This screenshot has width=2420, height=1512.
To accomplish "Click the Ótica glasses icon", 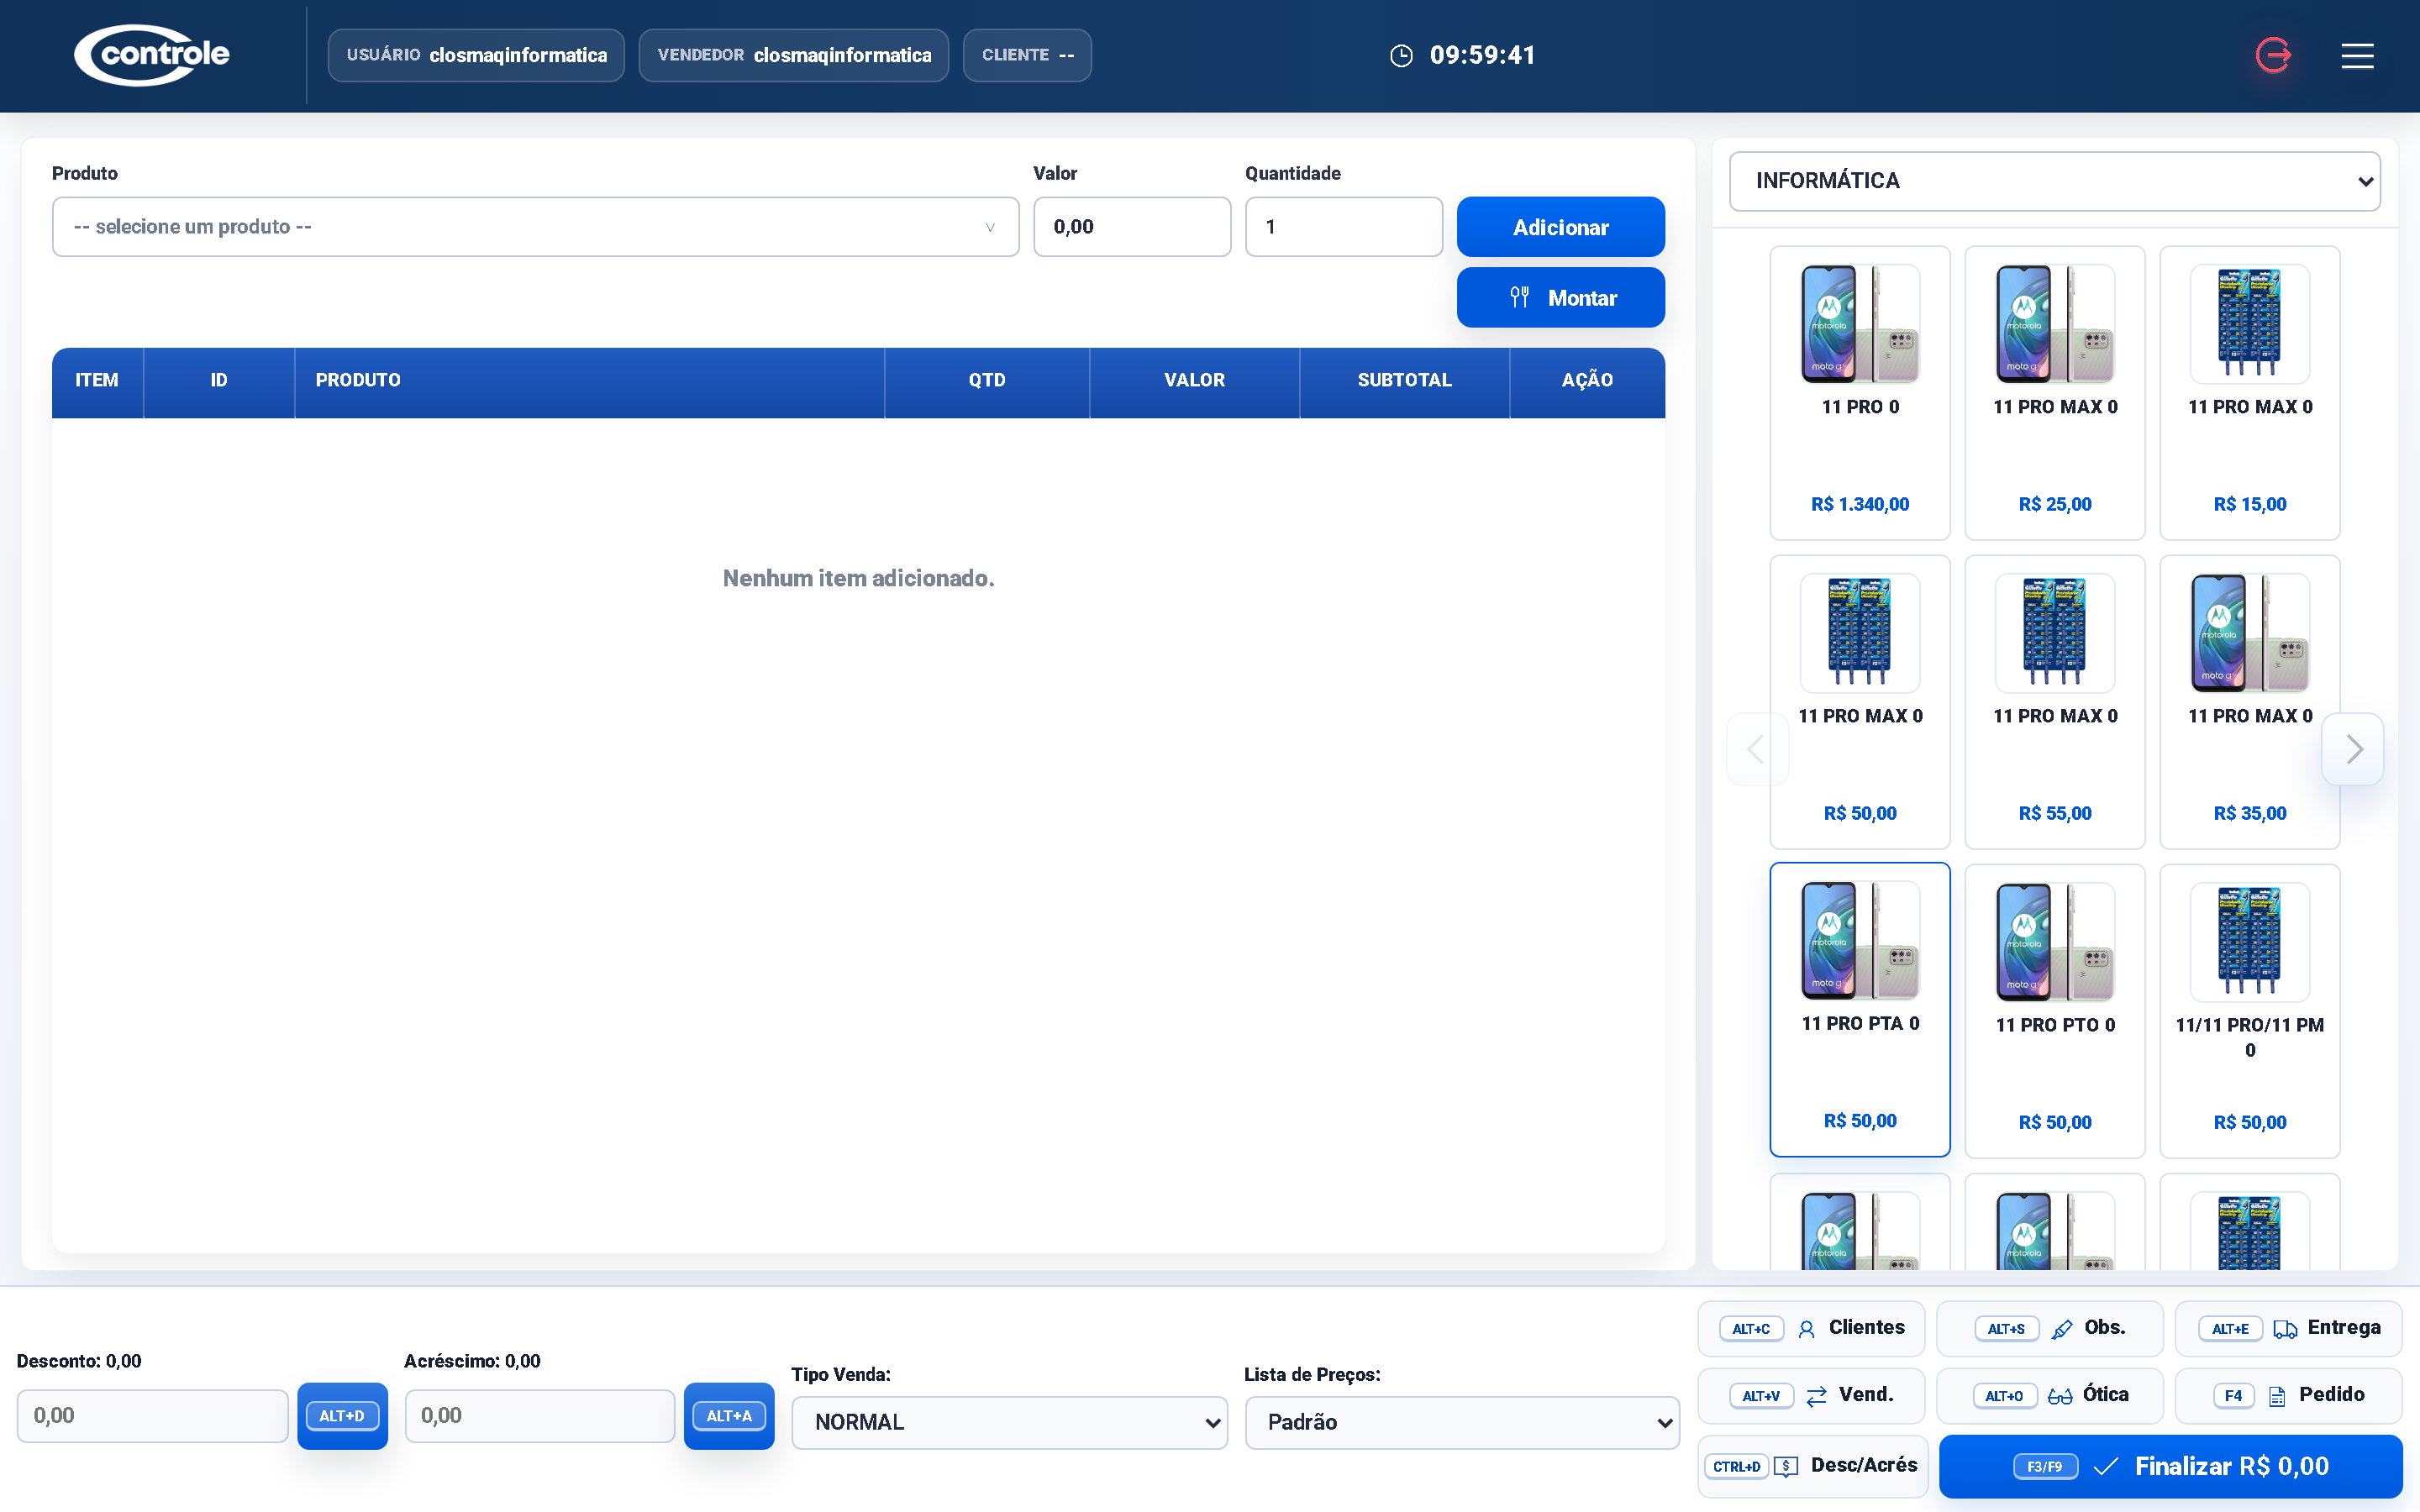I will (x=2059, y=1396).
